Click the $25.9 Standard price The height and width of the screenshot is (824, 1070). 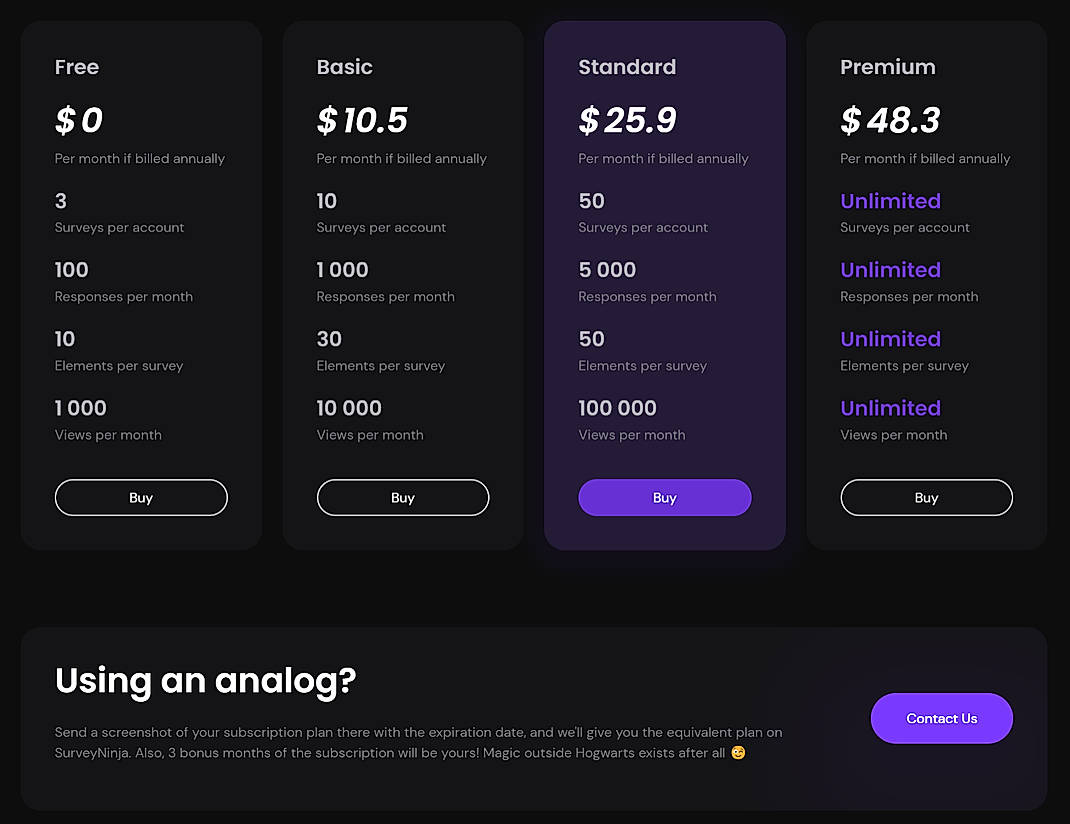point(628,120)
